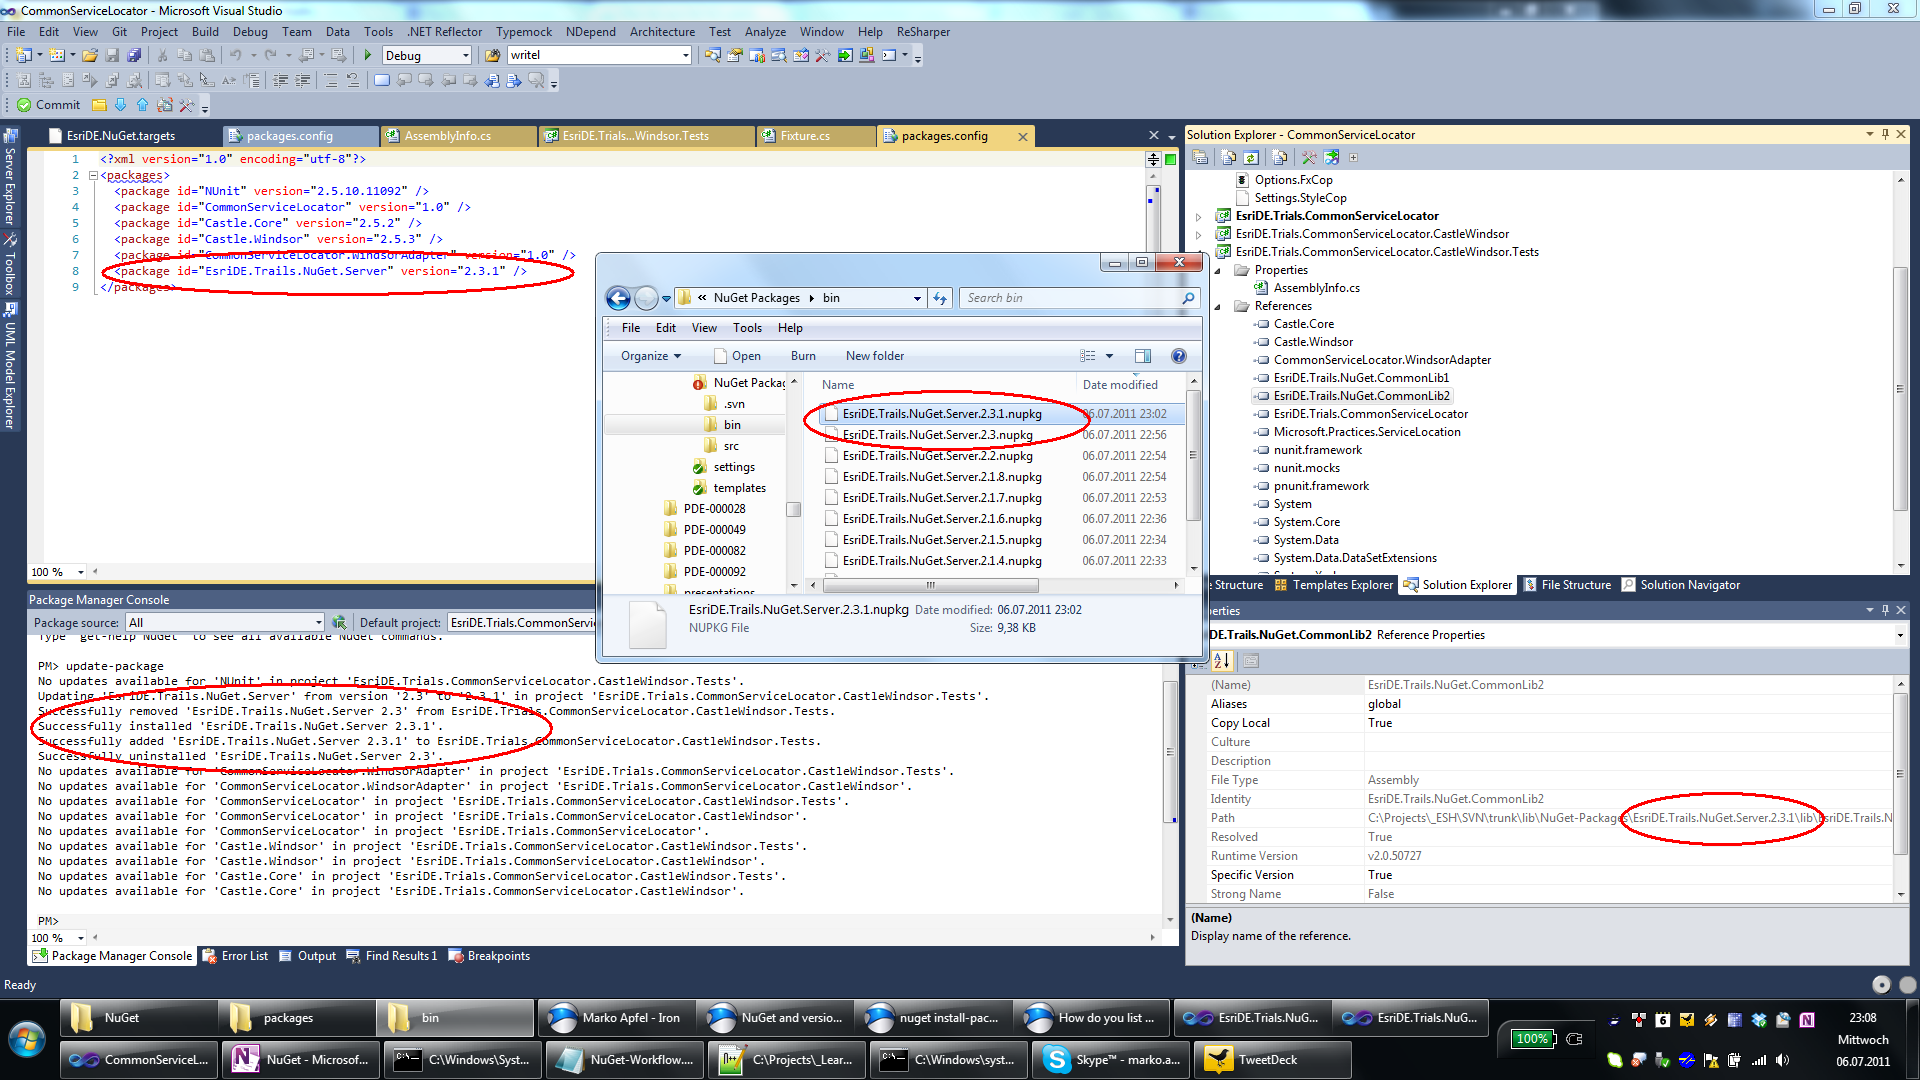The width and height of the screenshot is (1920, 1080).
Task: Click the Open File folder toolbar icon
Action: [x=90, y=55]
